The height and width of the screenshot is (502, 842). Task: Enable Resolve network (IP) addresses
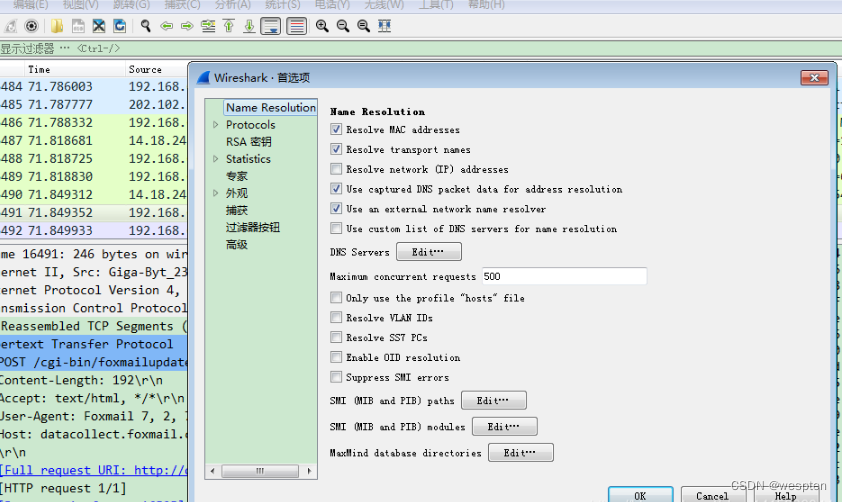click(336, 169)
